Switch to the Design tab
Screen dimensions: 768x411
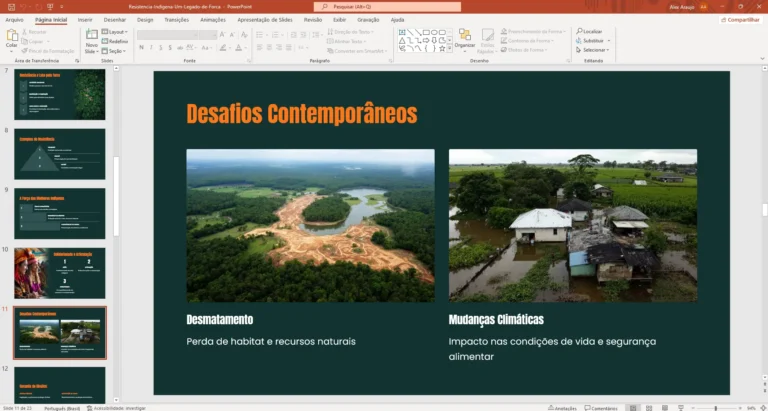tap(145, 20)
